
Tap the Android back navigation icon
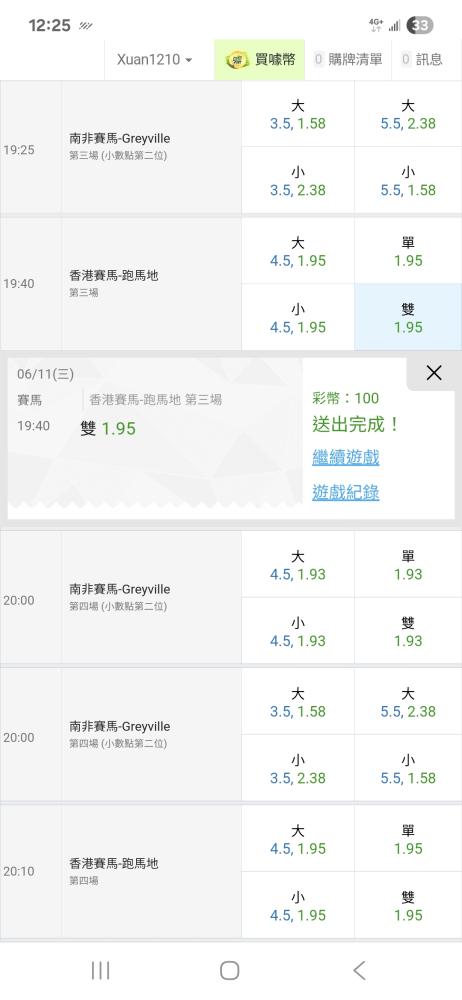click(359, 971)
